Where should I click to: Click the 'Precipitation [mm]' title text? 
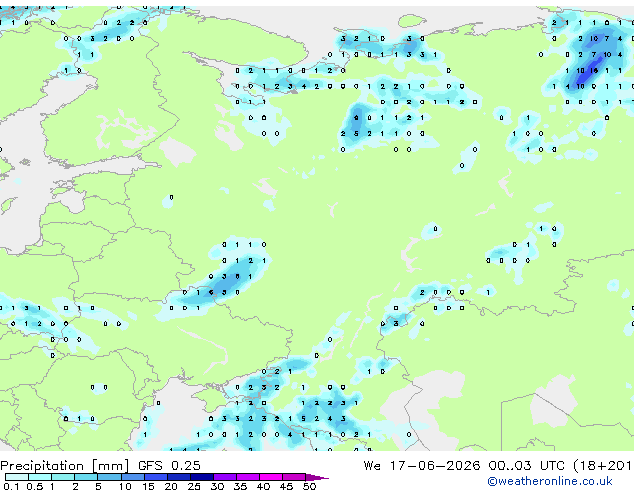click(65, 466)
